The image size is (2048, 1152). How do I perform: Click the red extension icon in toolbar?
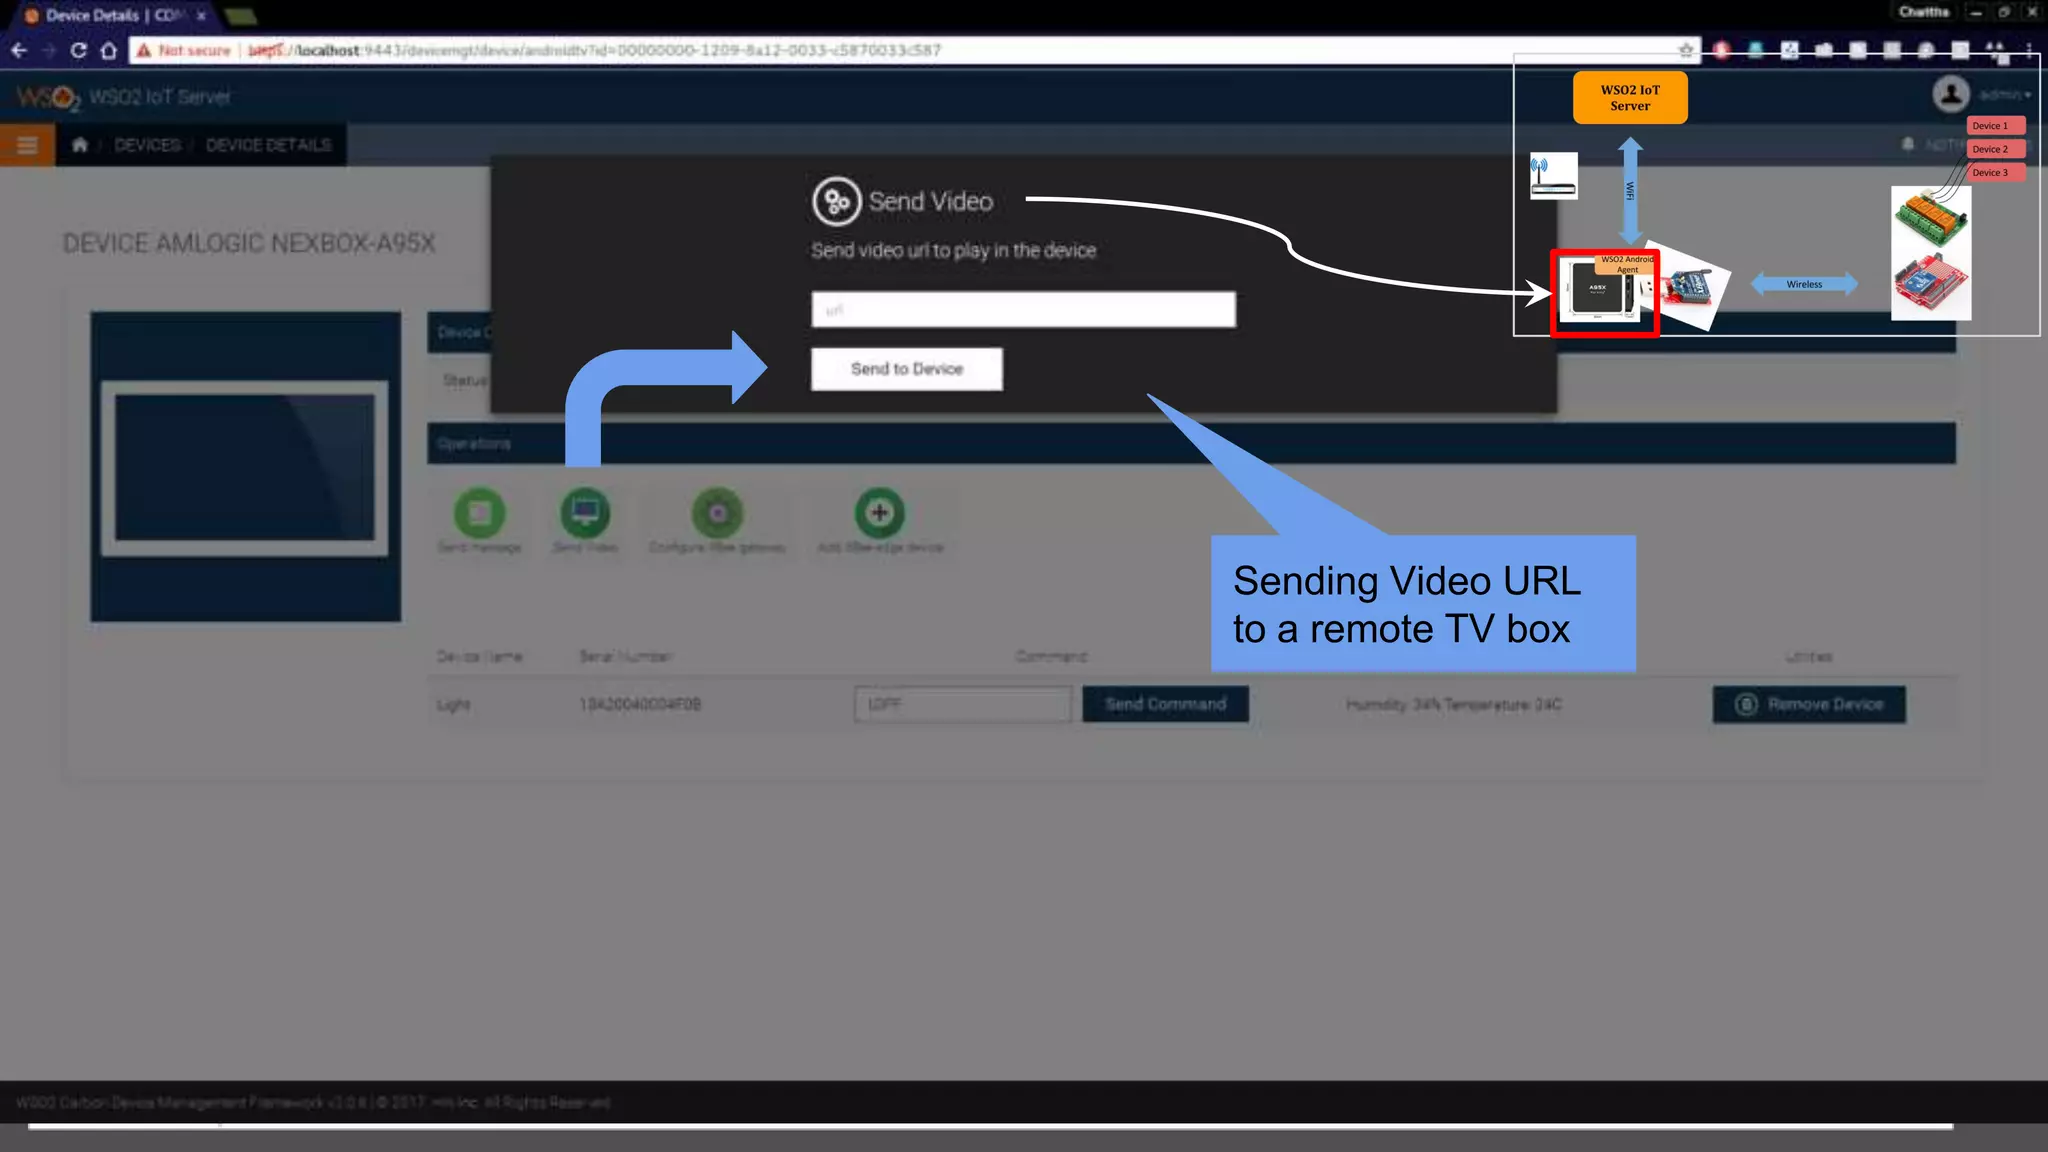(x=1722, y=50)
